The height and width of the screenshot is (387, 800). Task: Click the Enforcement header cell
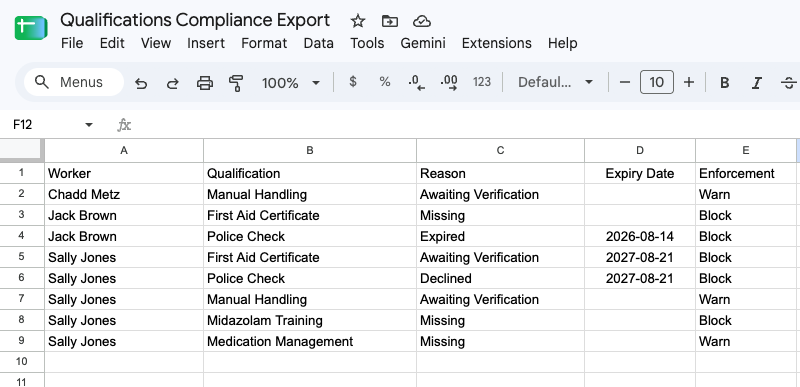pyautogui.click(x=746, y=173)
